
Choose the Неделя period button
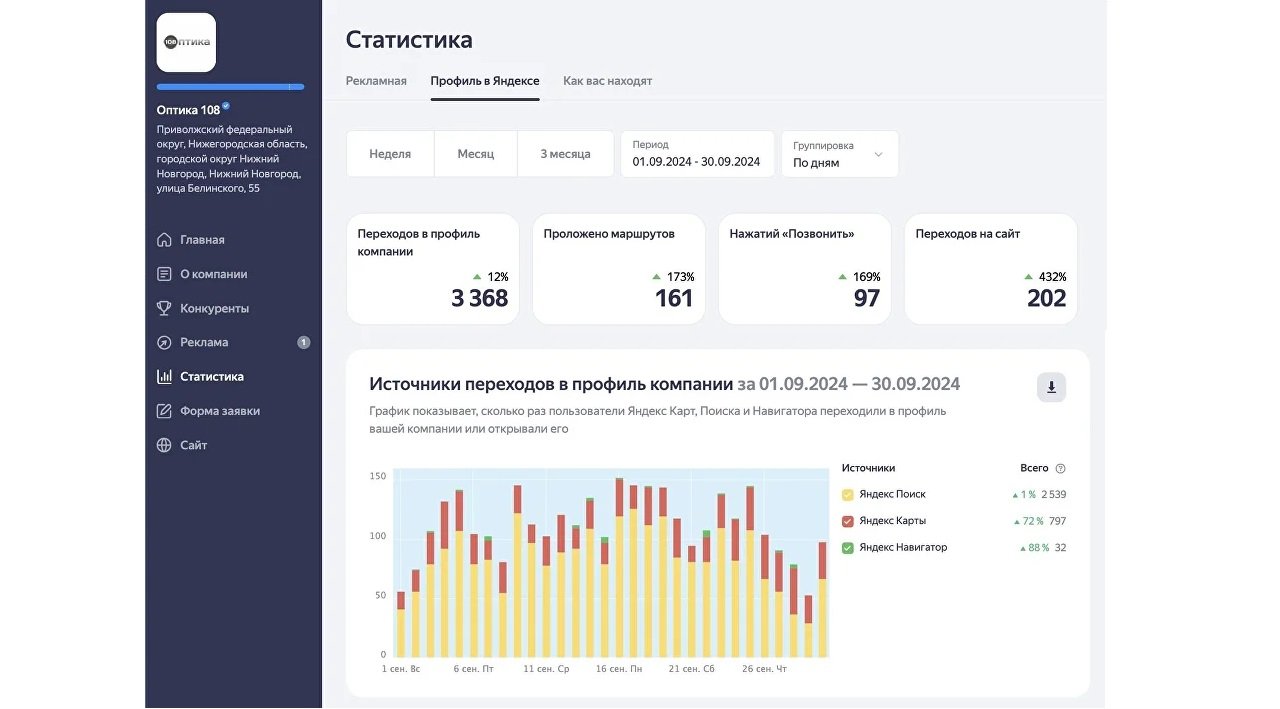coord(390,154)
